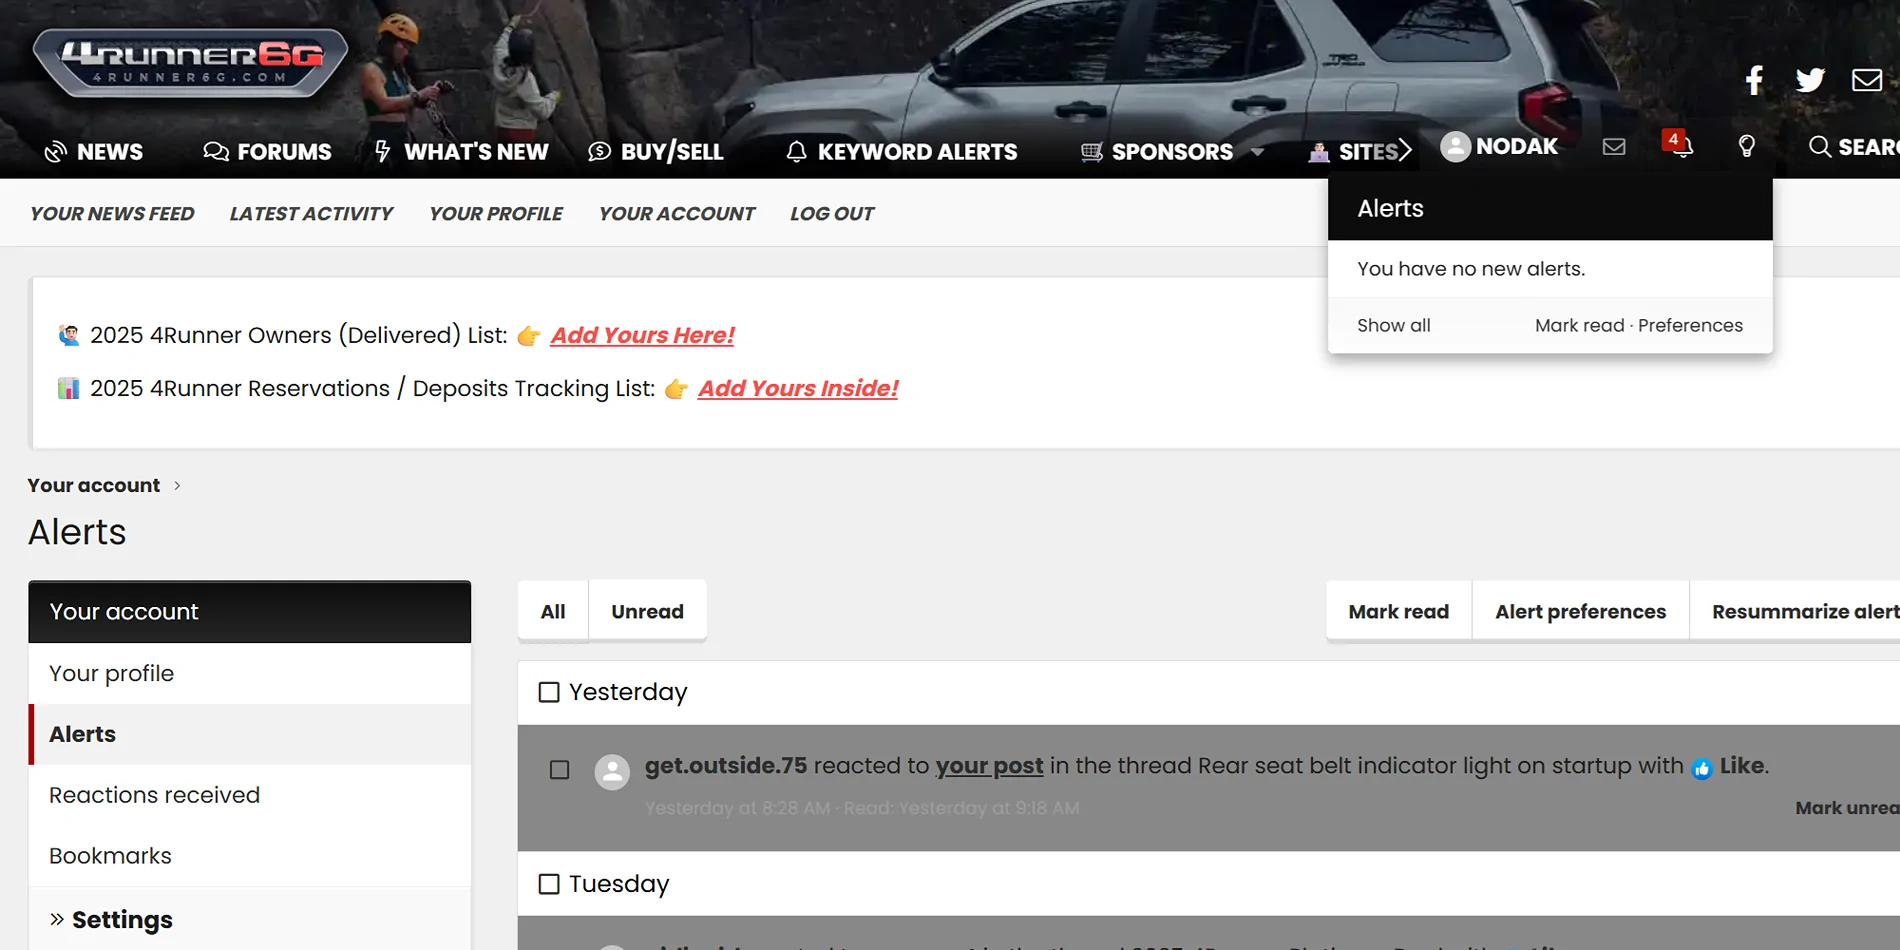Click the inbox envelope next to NODAK
Image resolution: width=1900 pixels, height=950 pixels.
click(x=1613, y=147)
